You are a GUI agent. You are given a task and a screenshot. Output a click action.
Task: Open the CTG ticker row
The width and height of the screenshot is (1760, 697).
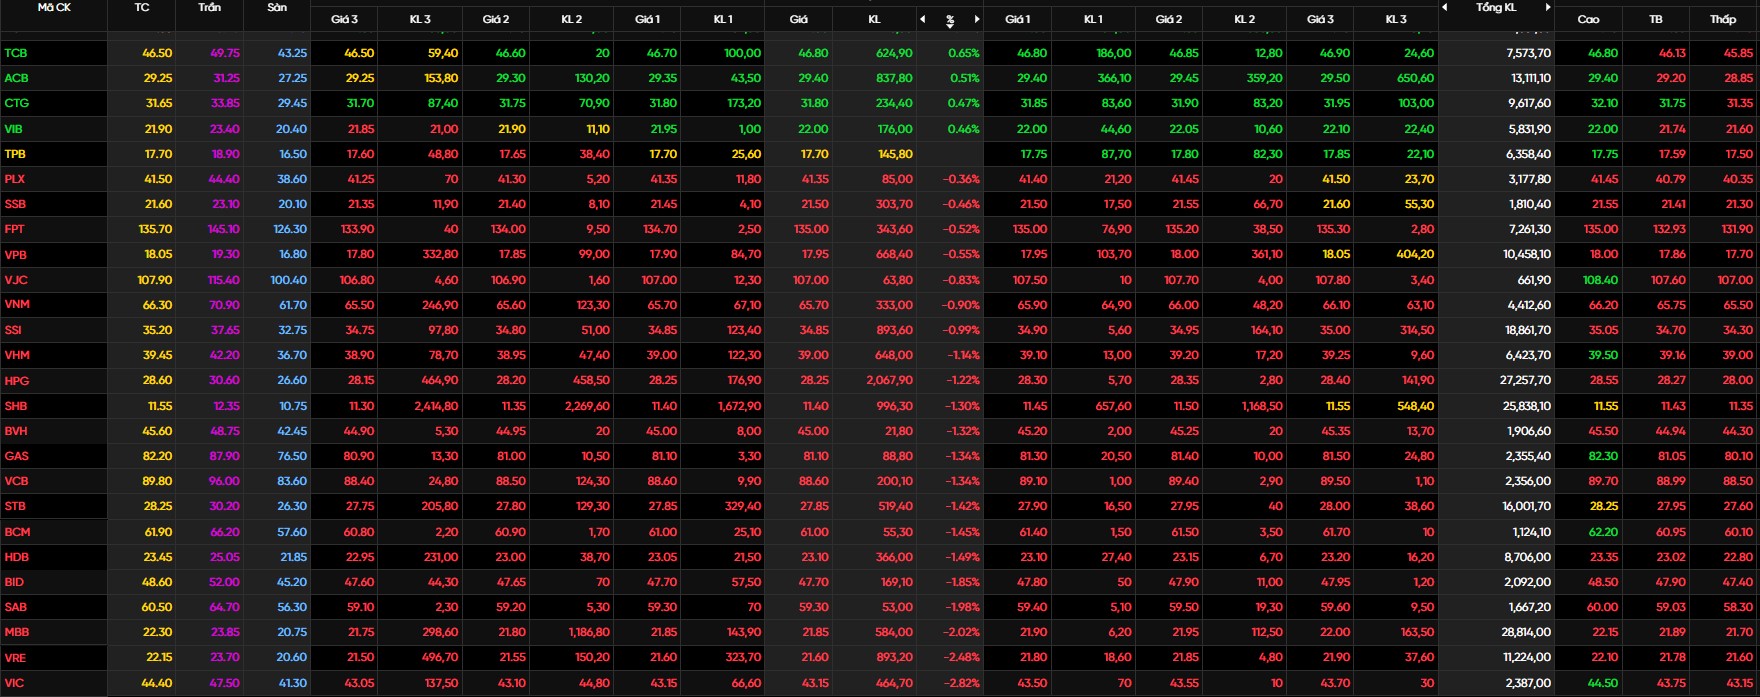click(16, 103)
